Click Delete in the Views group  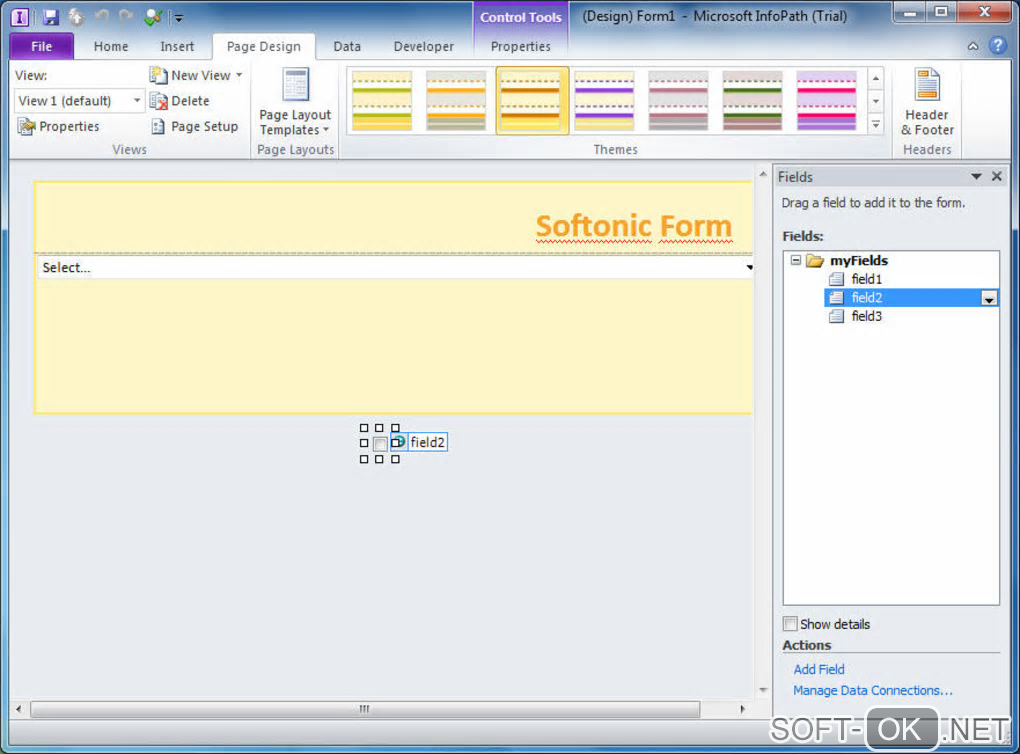pyautogui.click(x=180, y=101)
